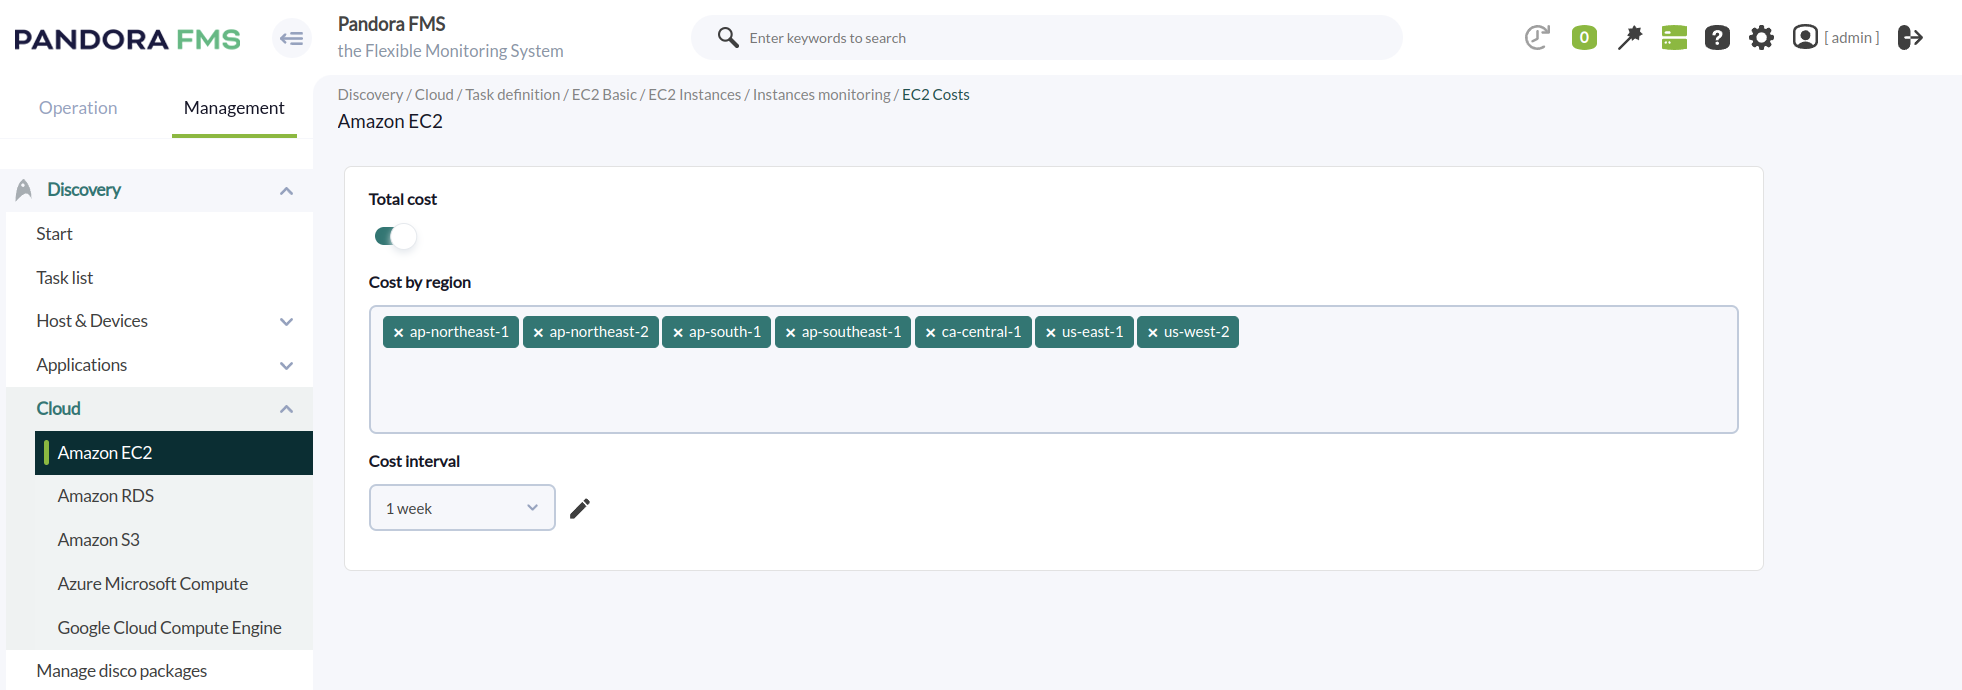1962x690 pixels.
Task: Go to Instances monitoring breadcrumb link
Action: point(821,95)
